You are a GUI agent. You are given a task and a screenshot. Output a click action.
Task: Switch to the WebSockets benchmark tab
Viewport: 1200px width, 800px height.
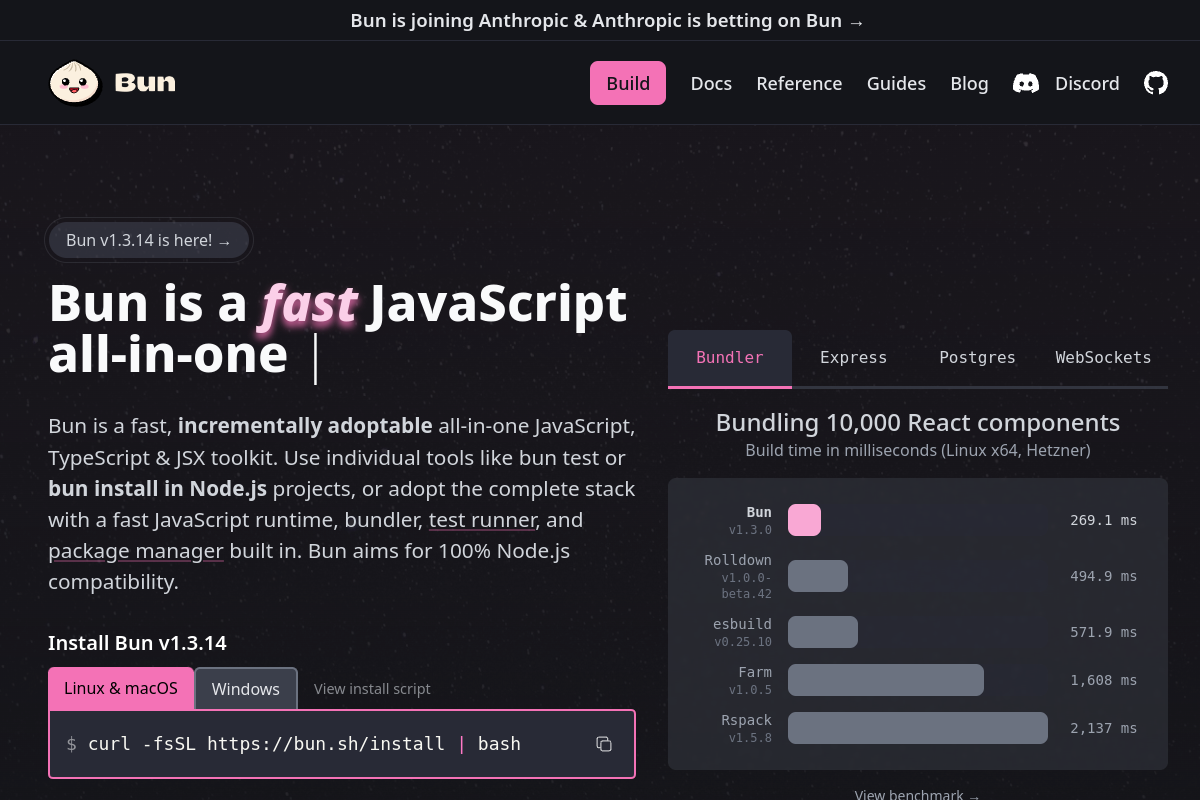[x=1103, y=358]
